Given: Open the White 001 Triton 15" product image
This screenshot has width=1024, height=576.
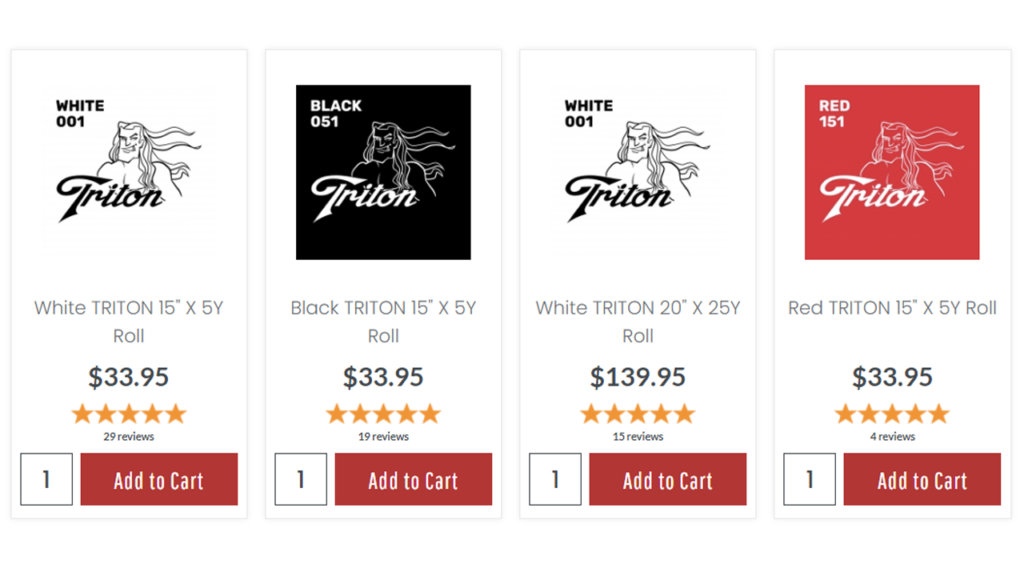Looking at the screenshot, I should tap(129, 172).
